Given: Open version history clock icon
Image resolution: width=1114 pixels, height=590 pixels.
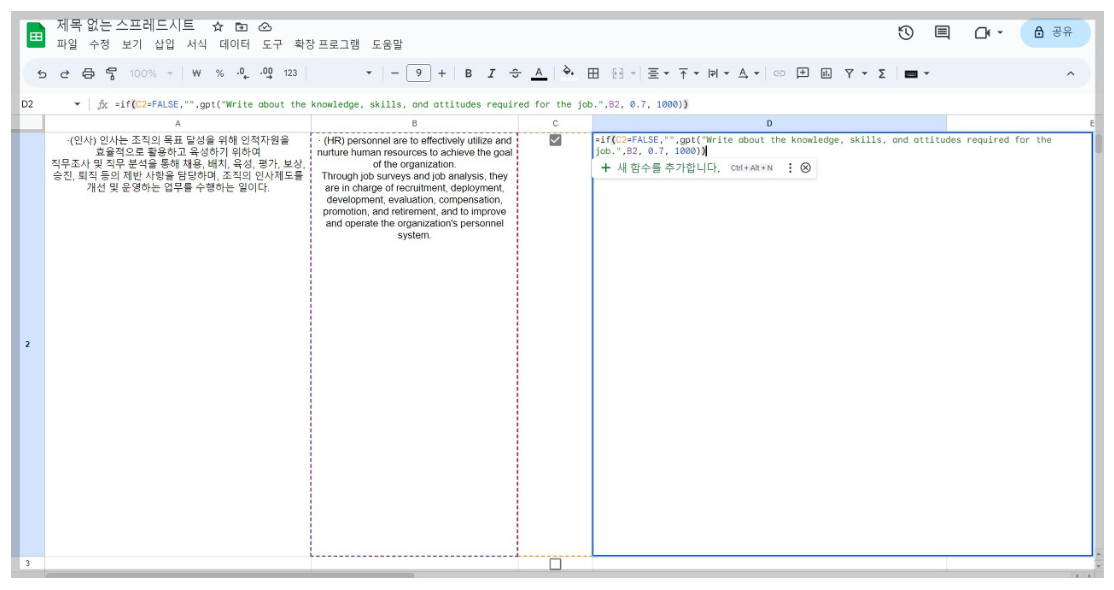Looking at the screenshot, I should coord(905,33).
